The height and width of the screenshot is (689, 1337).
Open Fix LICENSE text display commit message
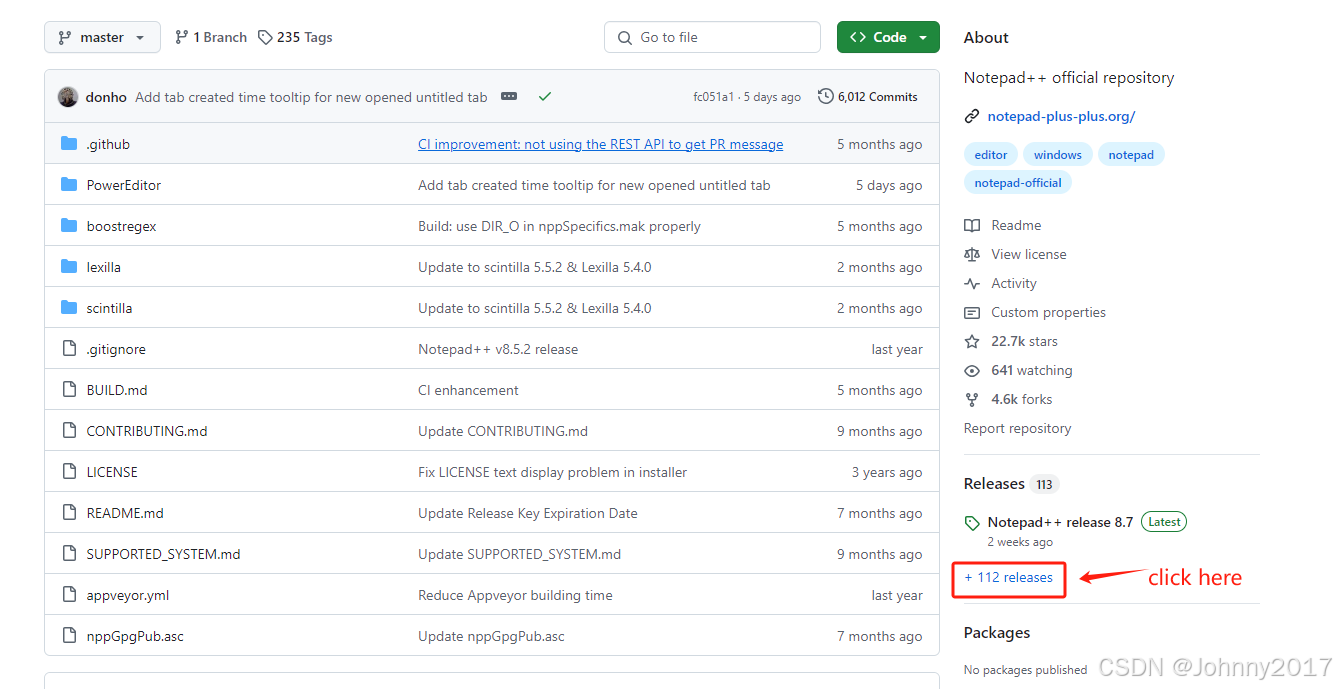(553, 472)
